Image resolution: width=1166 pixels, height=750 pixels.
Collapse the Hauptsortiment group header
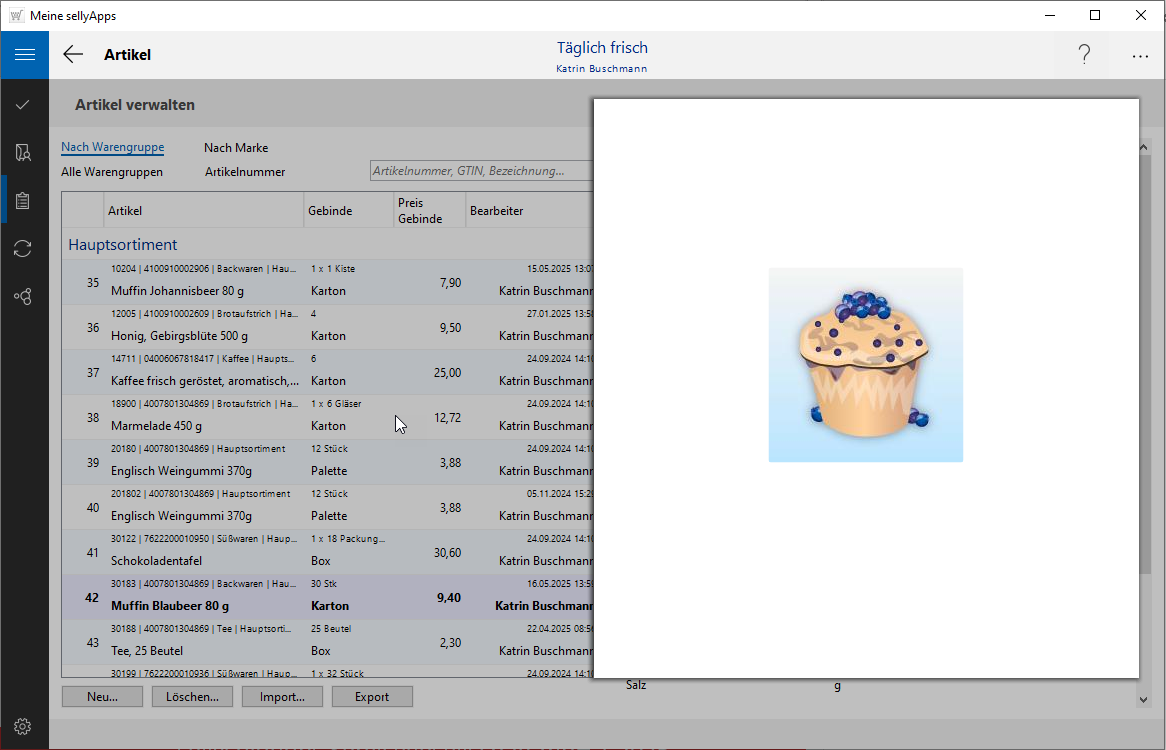tap(122, 244)
